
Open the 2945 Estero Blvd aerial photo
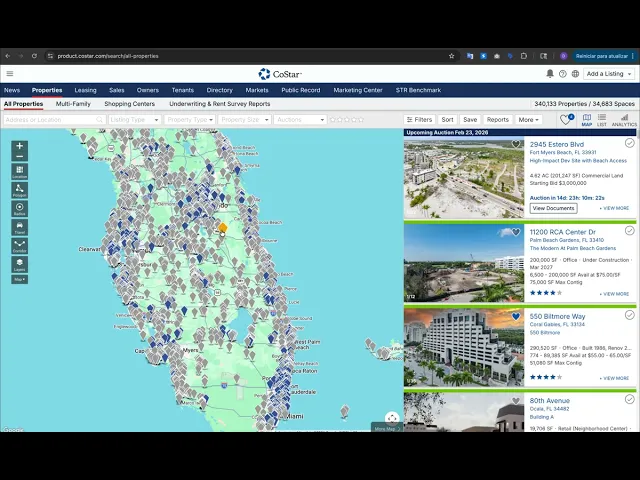click(464, 178)
